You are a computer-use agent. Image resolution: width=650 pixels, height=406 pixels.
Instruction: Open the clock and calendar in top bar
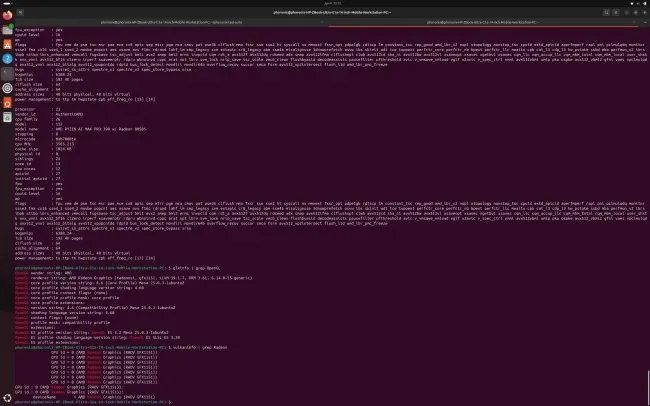pos(332,3)
